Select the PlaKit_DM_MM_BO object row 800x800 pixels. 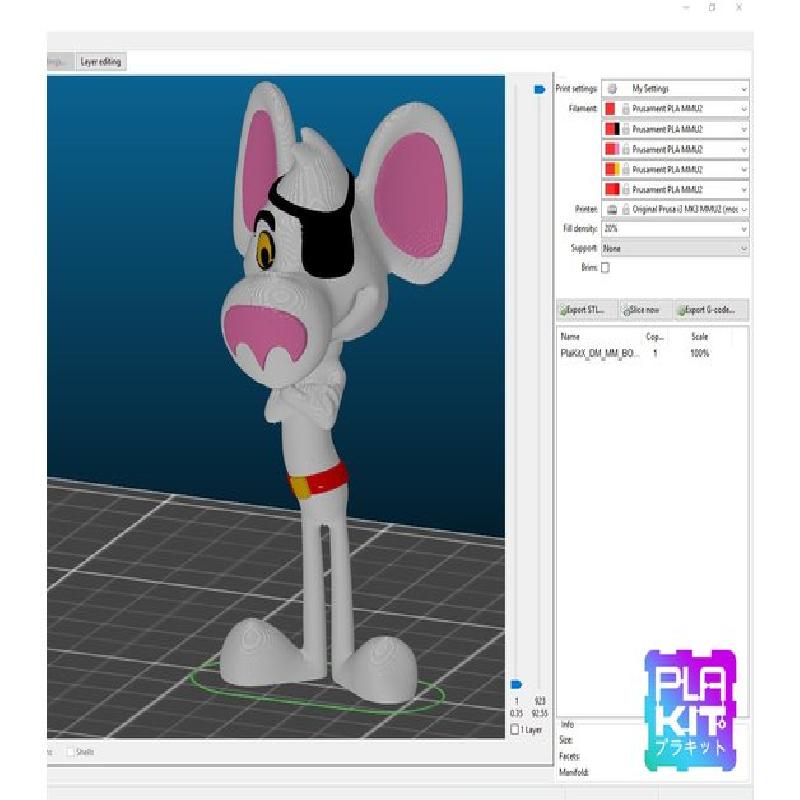652,353
